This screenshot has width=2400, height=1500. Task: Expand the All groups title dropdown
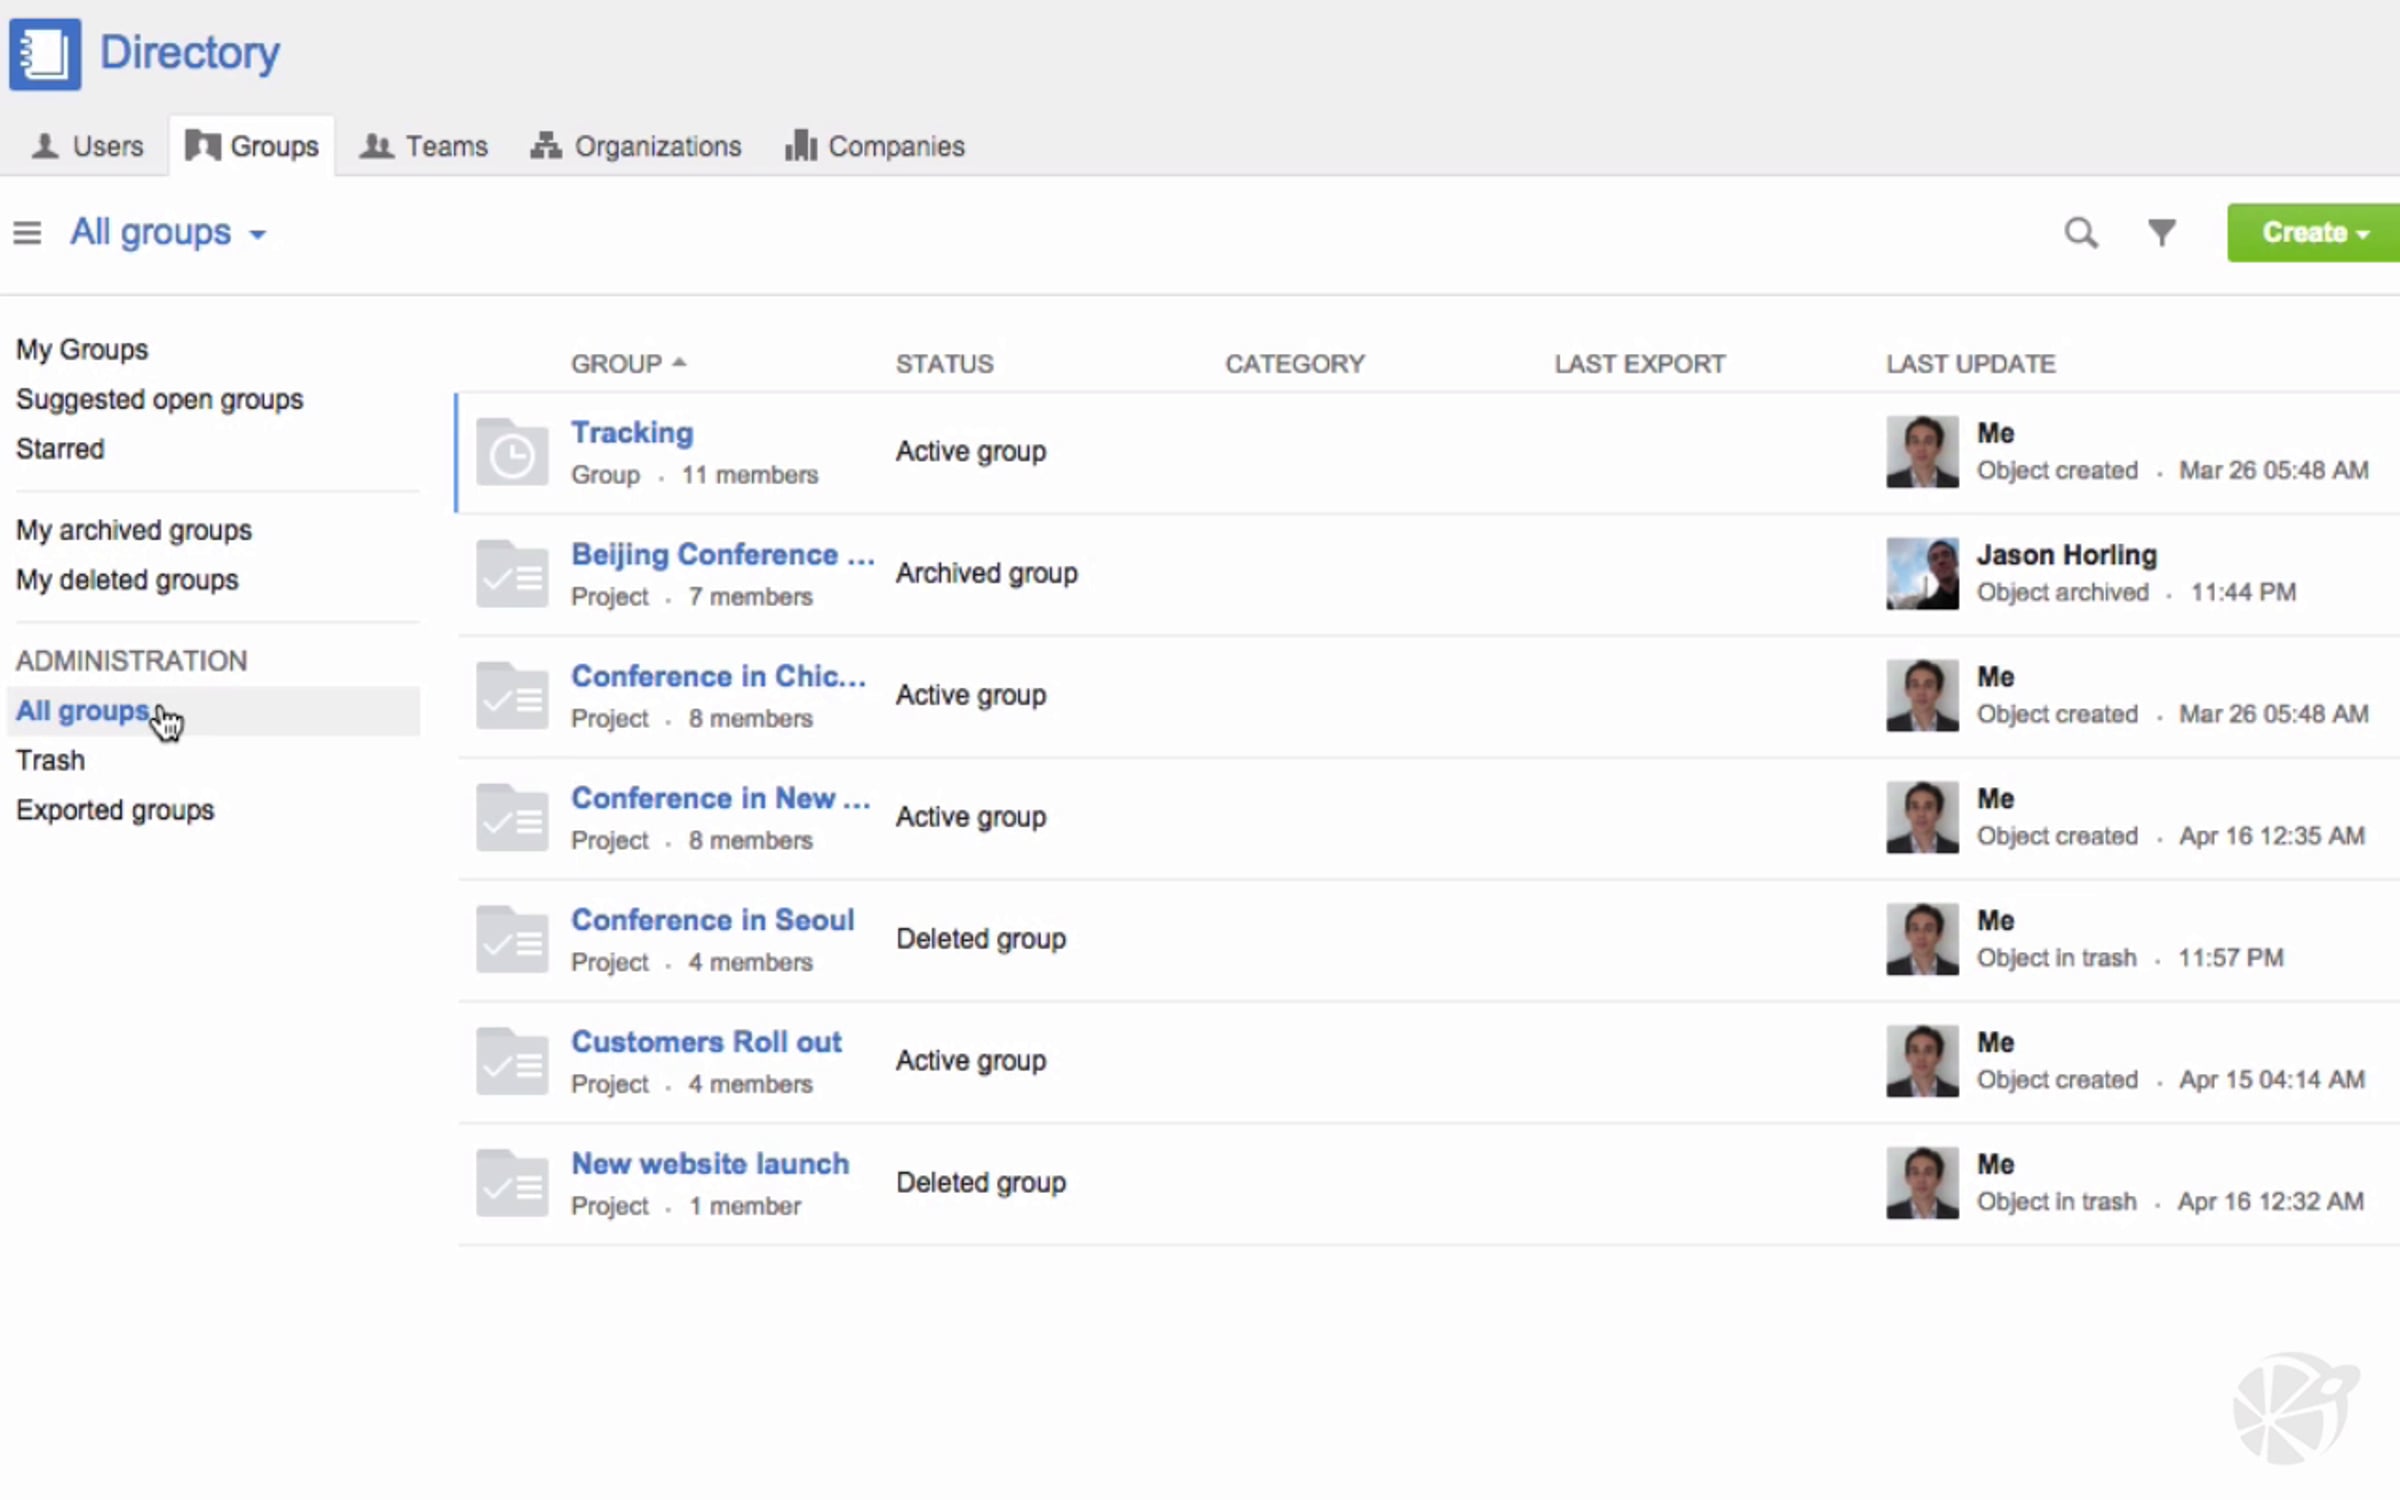coord(168,233)
